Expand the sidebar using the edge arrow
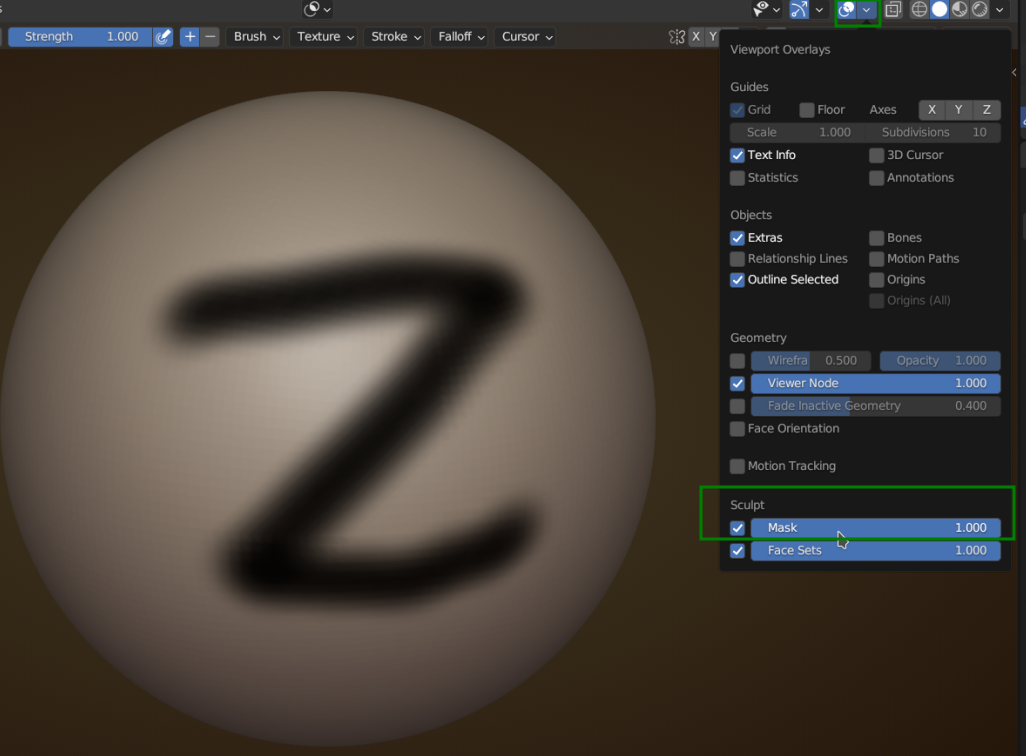The height and width of the screenshot is (756, 1026). [1014, 73]
